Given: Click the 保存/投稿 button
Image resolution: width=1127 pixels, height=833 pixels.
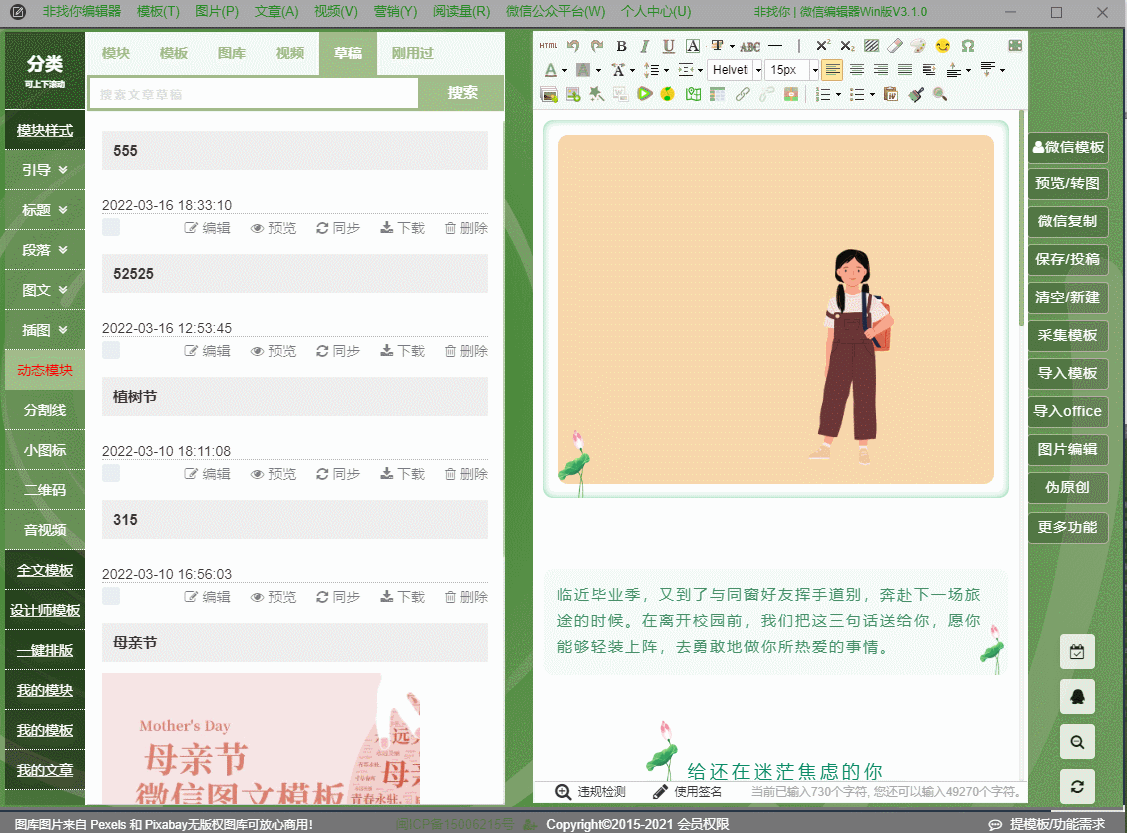Looking at the screenshot, I should [1067, 259].
